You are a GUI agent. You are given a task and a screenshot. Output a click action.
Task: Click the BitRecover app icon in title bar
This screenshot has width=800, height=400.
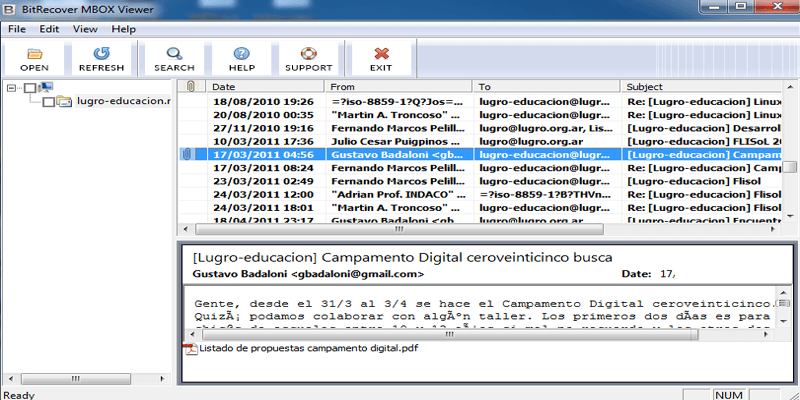click(x=9, y=9)
